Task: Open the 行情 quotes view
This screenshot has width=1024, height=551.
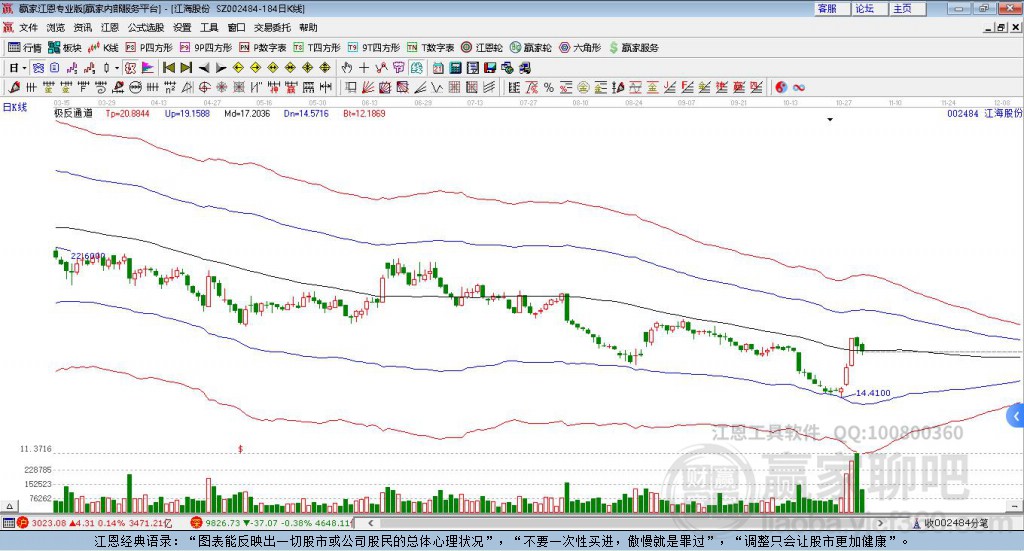Action: [x=24, y=48]
